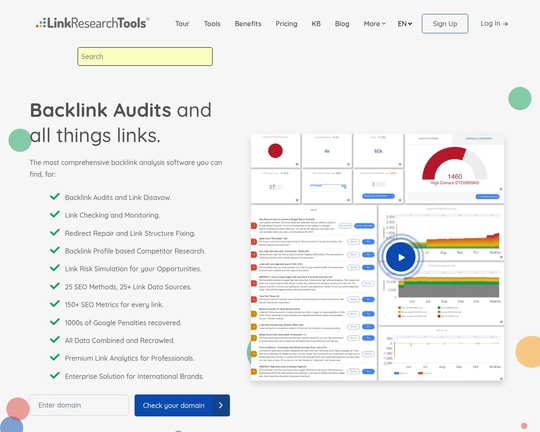
Task: Click the checkmark beside Link Checking and Monitoring
Action: (x=55, y=215)
